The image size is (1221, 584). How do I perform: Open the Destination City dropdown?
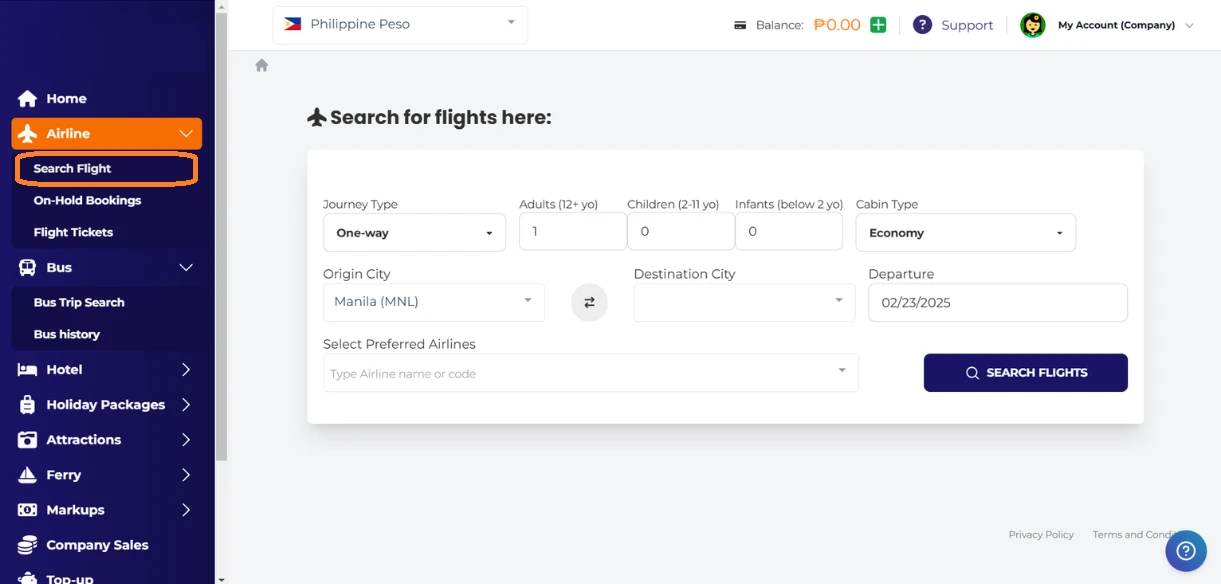(x=744, y=303)
